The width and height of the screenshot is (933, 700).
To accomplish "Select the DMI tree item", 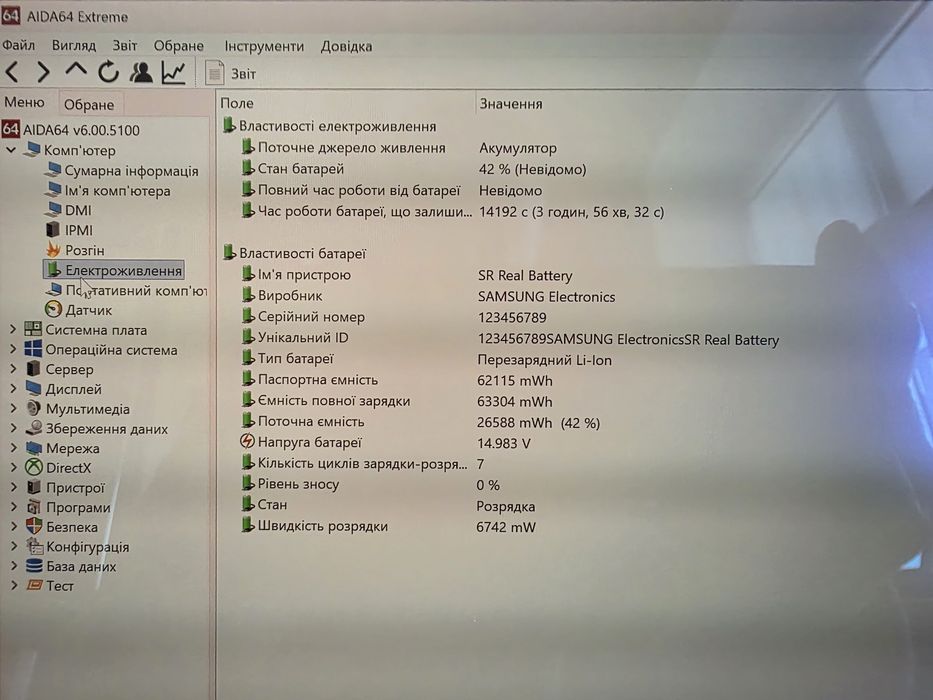I will click(x=78, y=211).
